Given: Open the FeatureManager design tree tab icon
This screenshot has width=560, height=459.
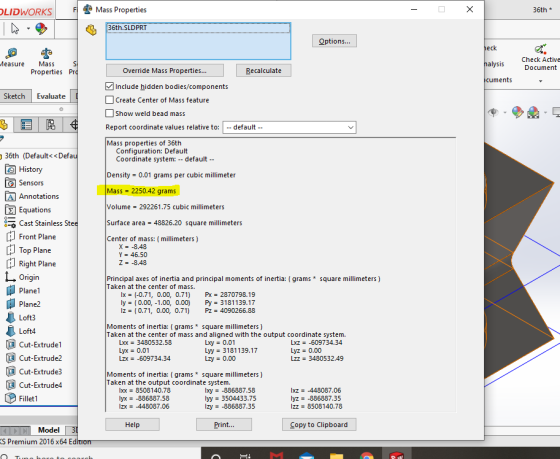Looking at the screenshot, I should coord(4,125).
